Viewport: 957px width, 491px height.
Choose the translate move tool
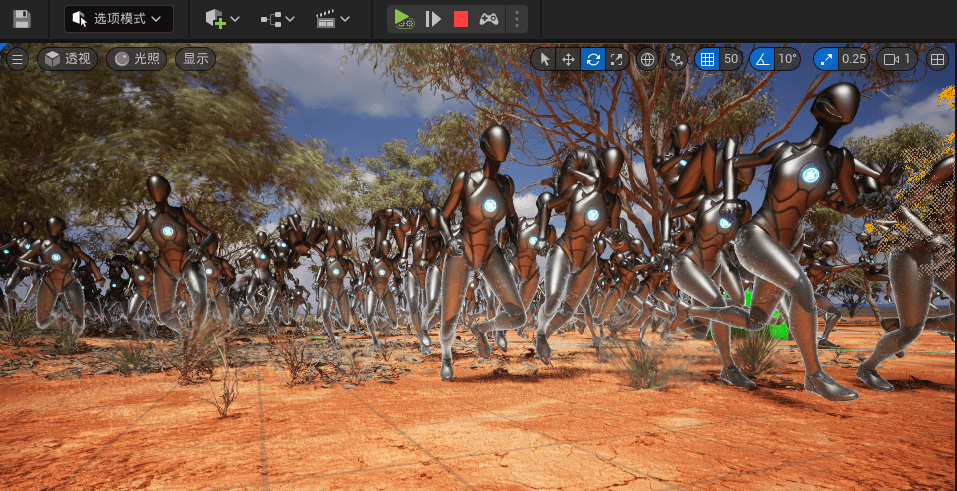pyautogui.click(x=568, y=59)
